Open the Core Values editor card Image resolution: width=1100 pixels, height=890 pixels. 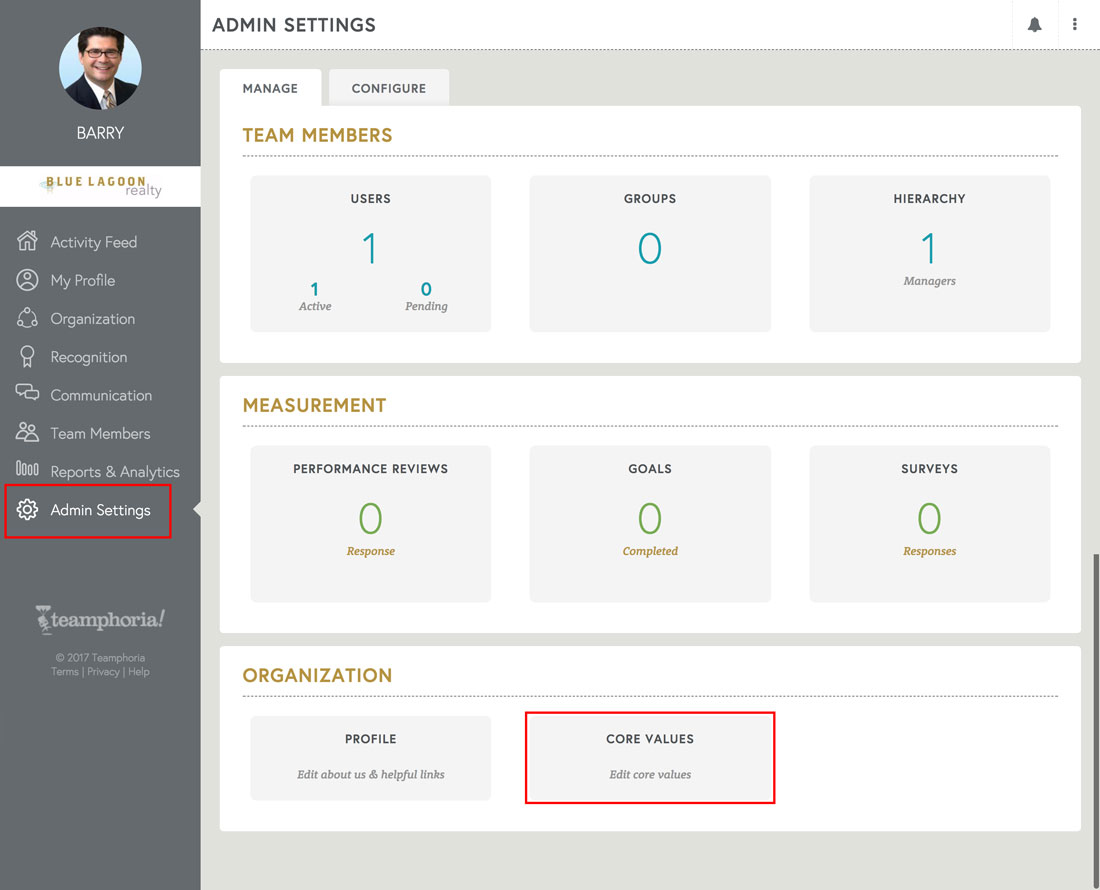(650, 757)
